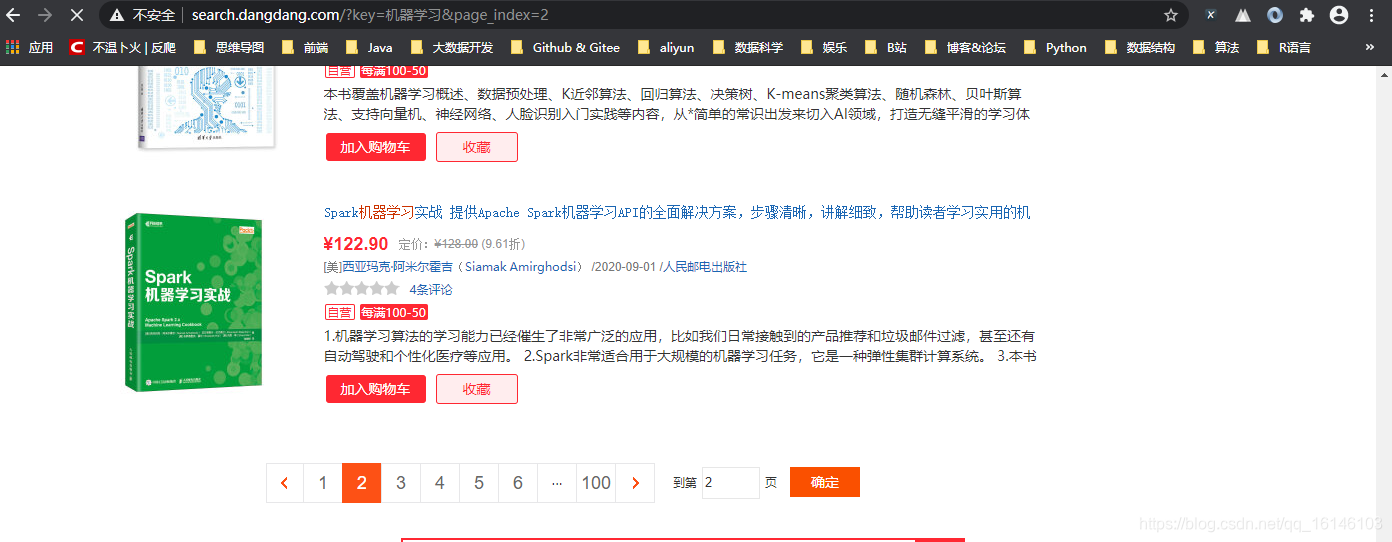Bookmark this page with the star icon

(1171, 15)
